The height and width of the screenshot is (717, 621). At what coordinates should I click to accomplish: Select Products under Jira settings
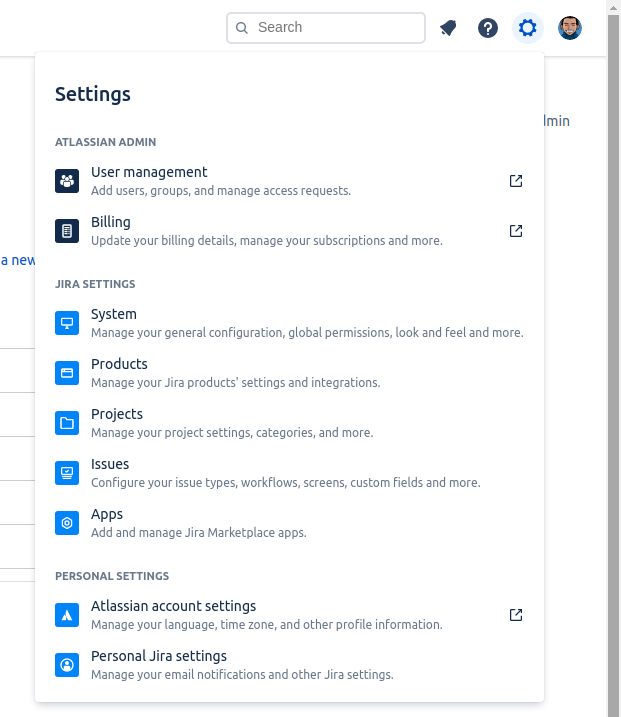click(x=289, y=373)
